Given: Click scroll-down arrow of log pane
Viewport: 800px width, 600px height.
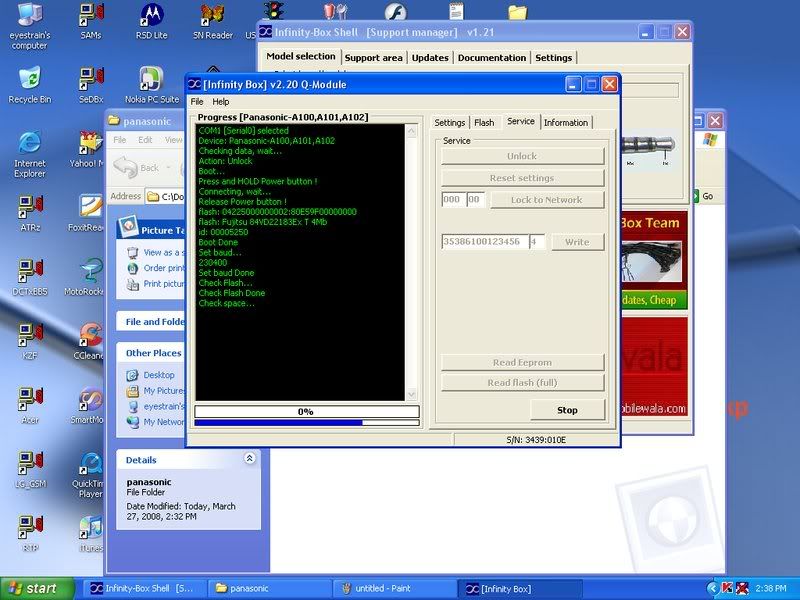Looking at the screenshot, I should (x=411, y=394).
